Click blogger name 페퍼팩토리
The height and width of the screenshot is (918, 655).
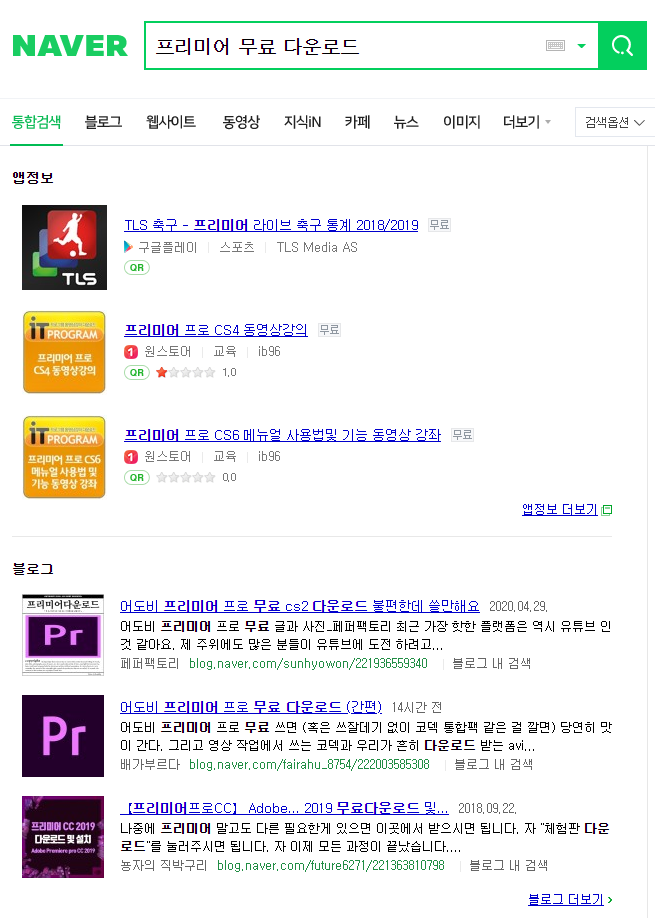[x=149, y=663]
